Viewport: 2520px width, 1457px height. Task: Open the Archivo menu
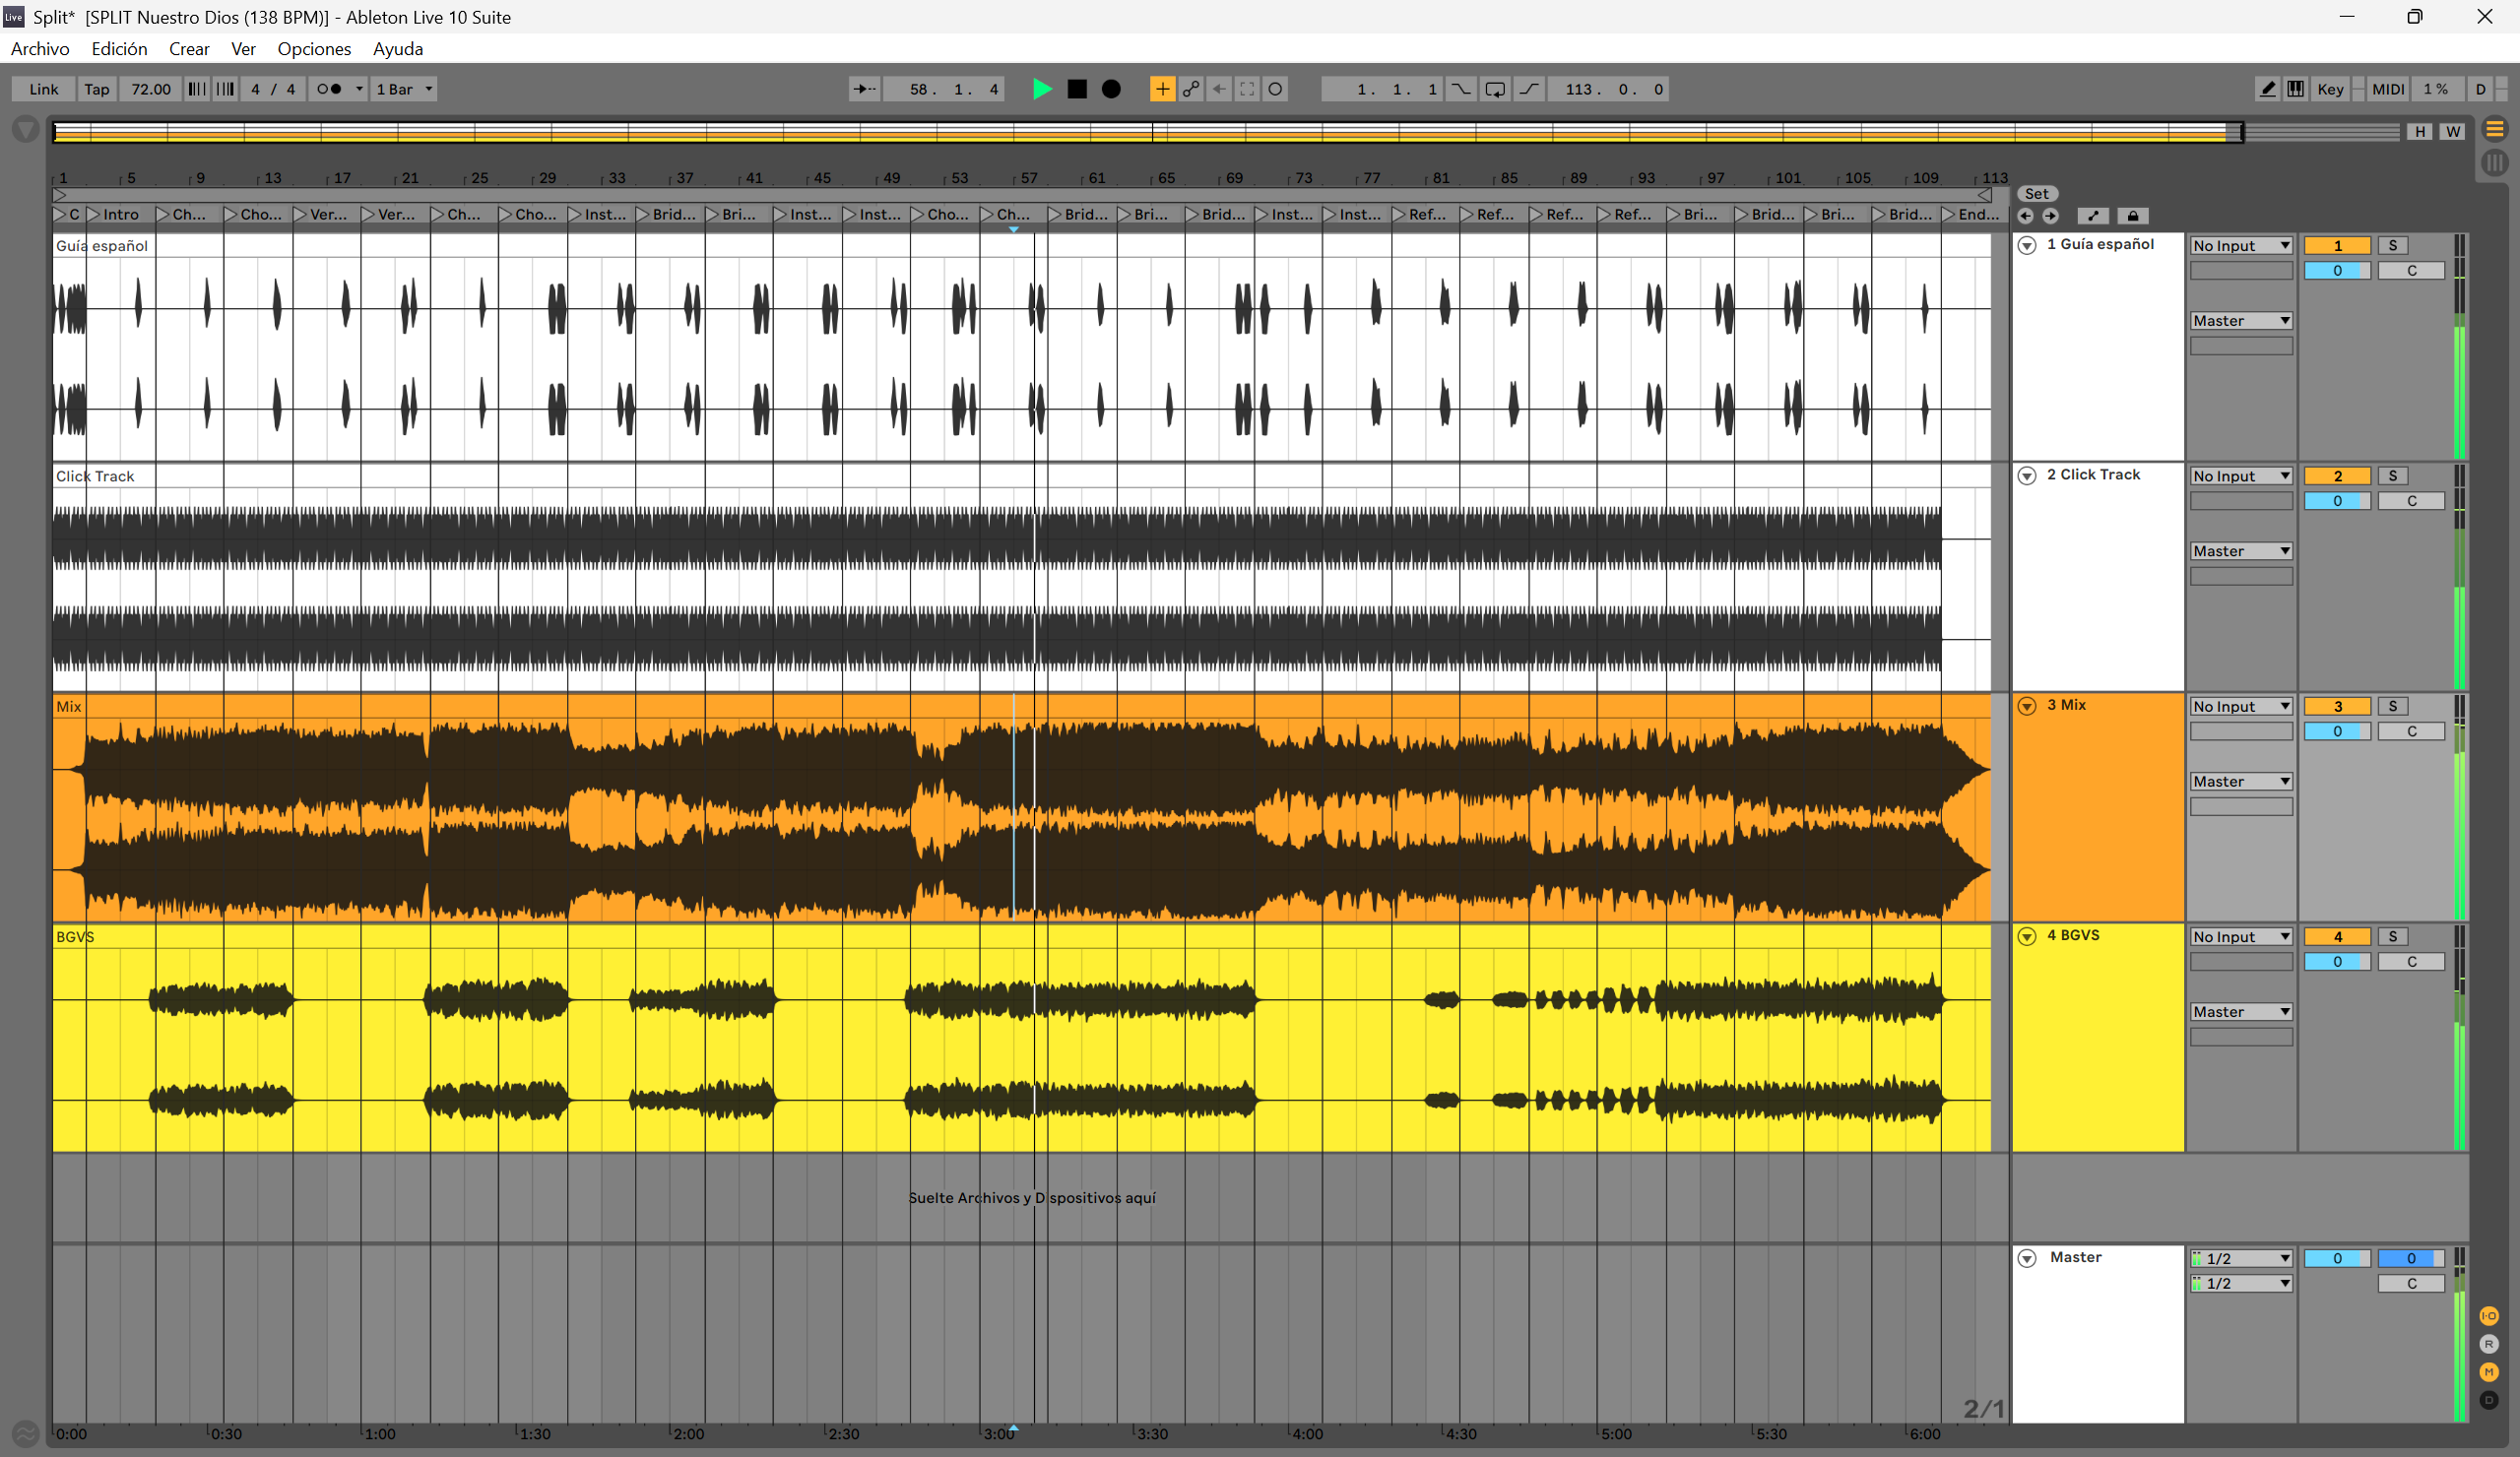(x=40, y=49)
